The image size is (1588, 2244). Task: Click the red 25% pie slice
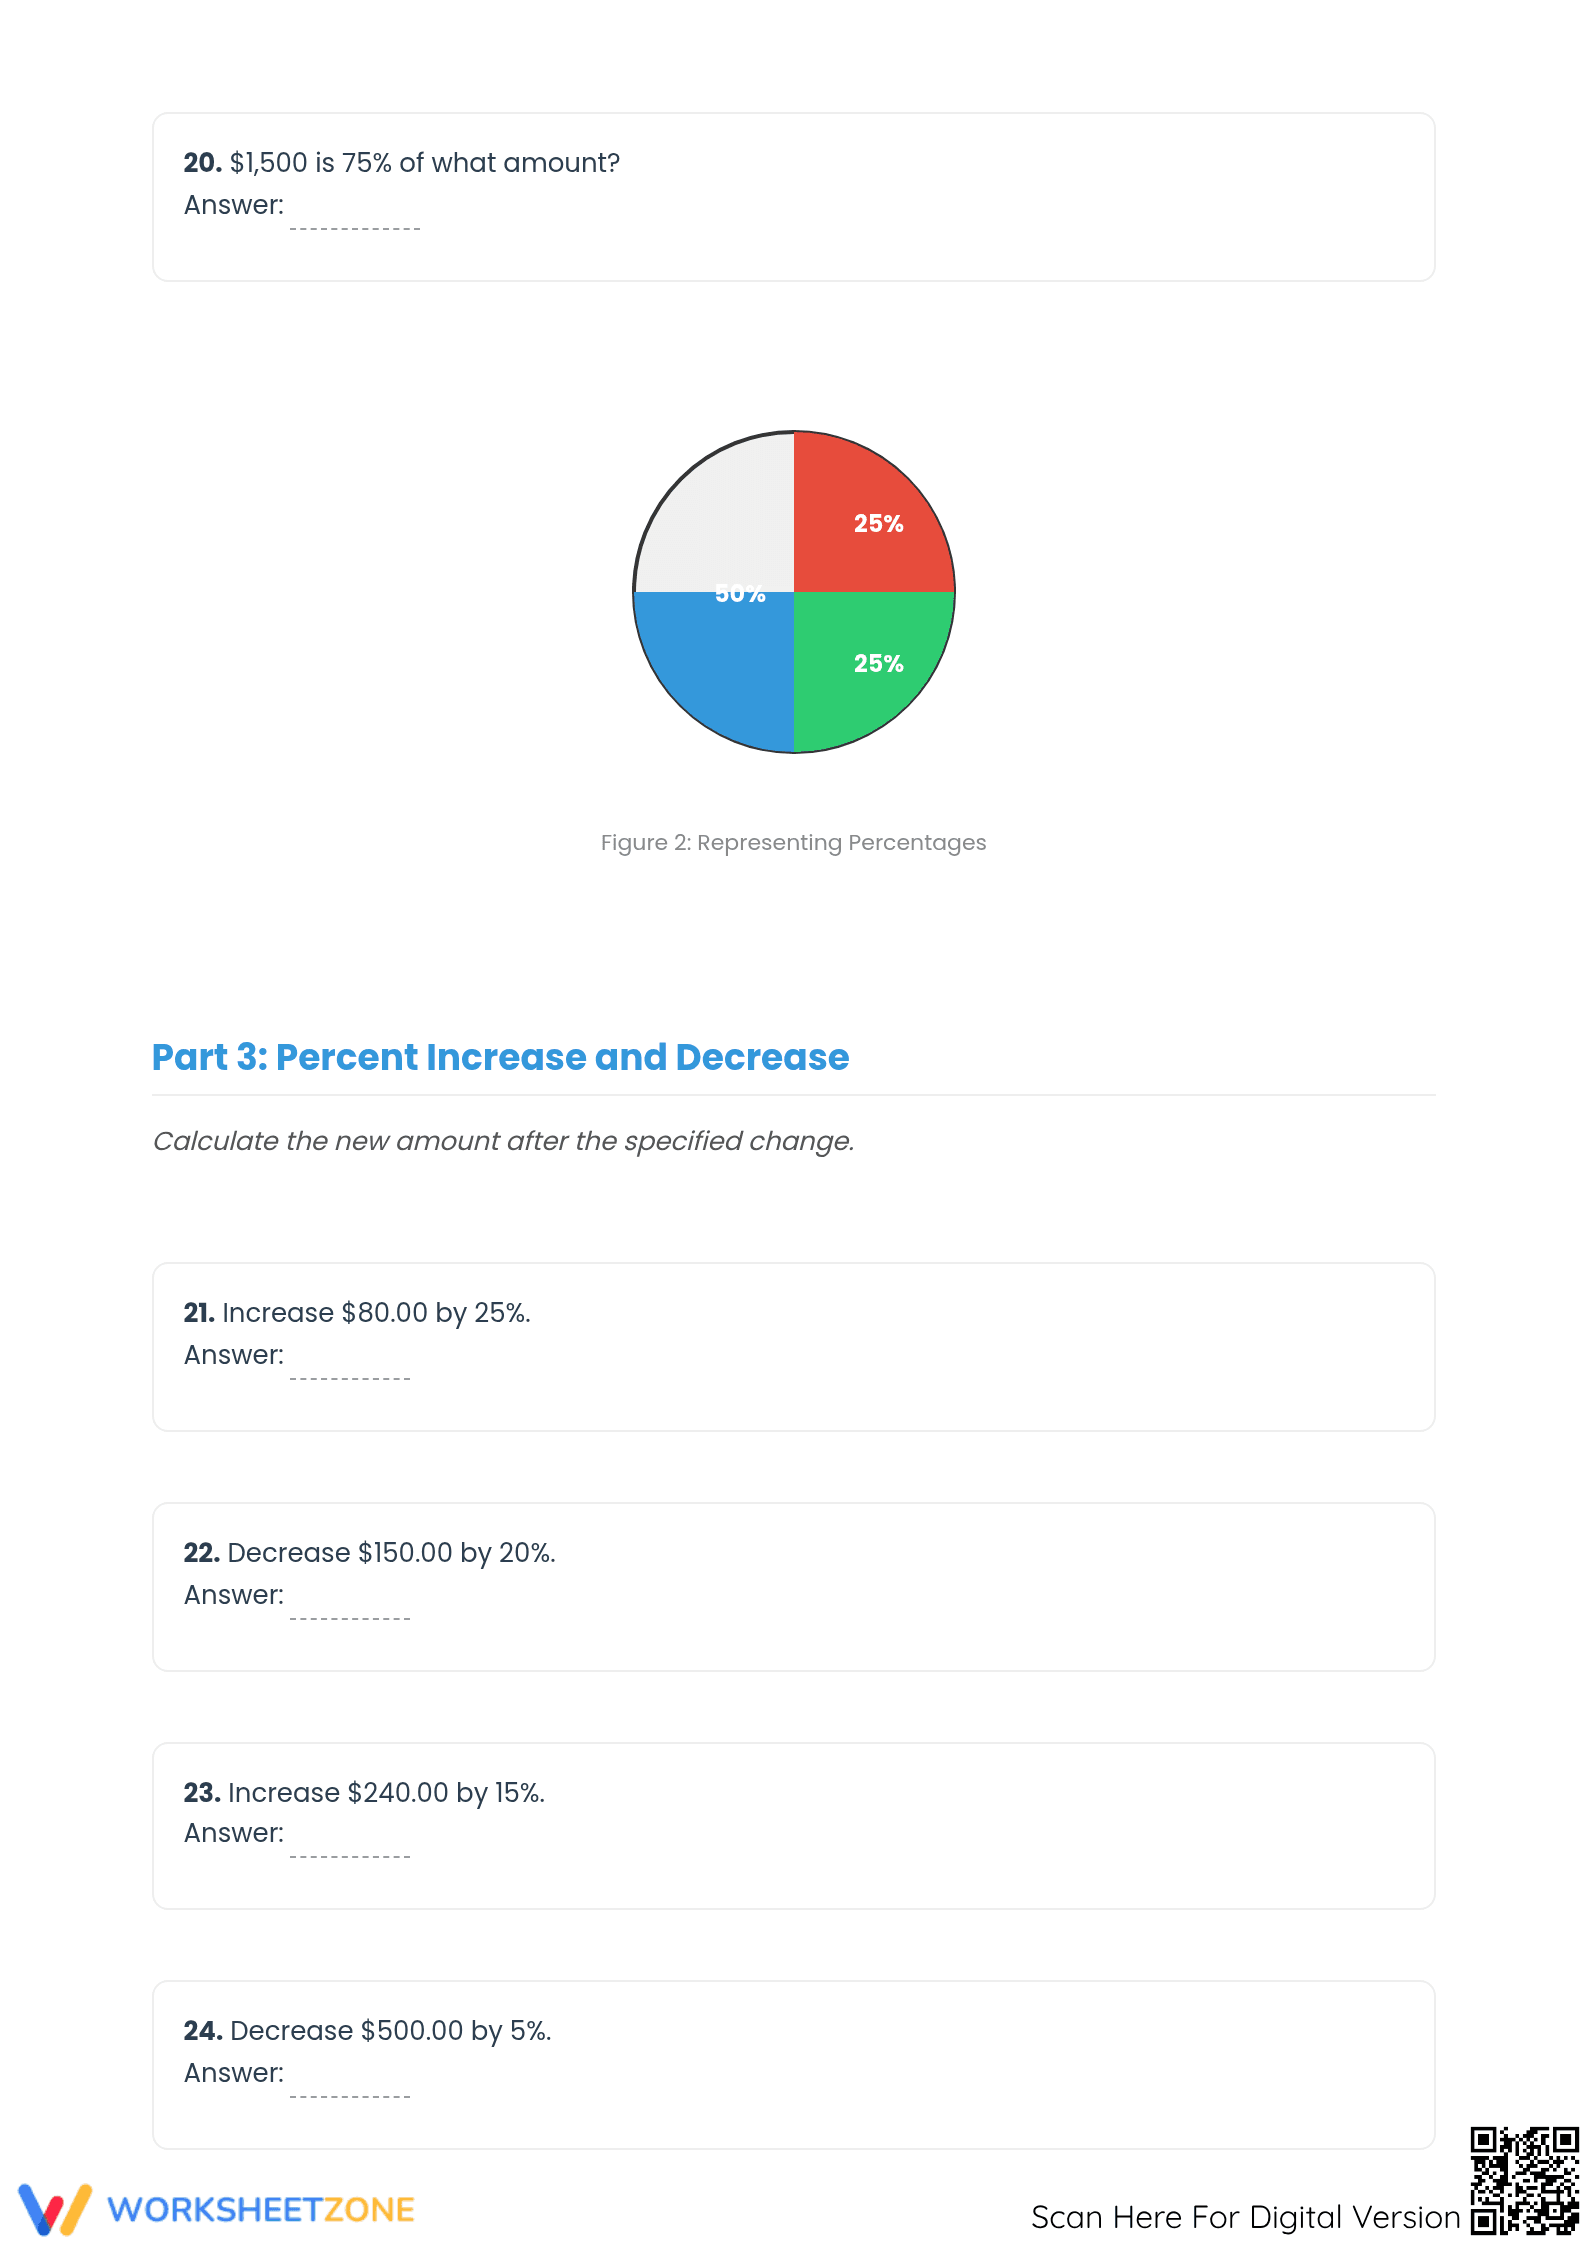(873, 512)
